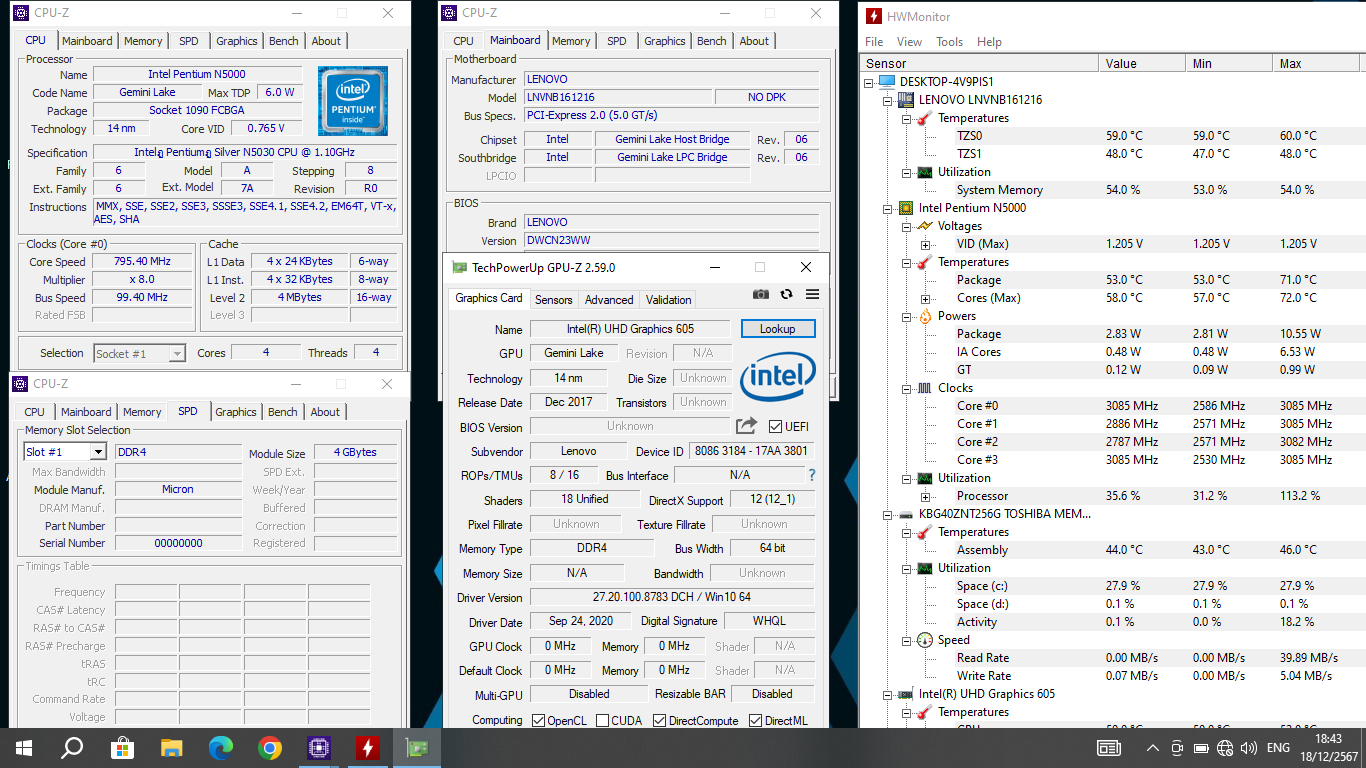Screen dimensions: 1366x768
Task: Open Bench tab in CPU-Z Mainboard window
Action: pos(712,41)
